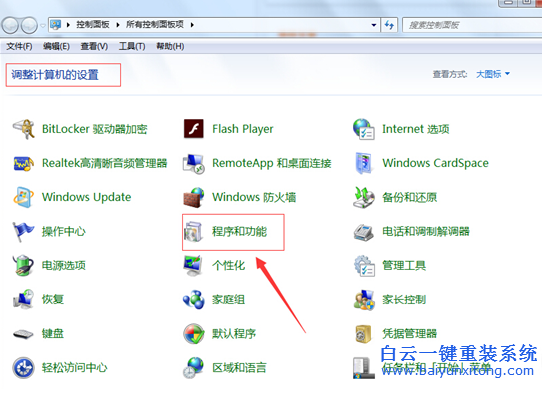The width and height of the screenshot is (542, 396).
Task: Open the Internet 选项 globe icon
Action: click(x=364, y=129)
